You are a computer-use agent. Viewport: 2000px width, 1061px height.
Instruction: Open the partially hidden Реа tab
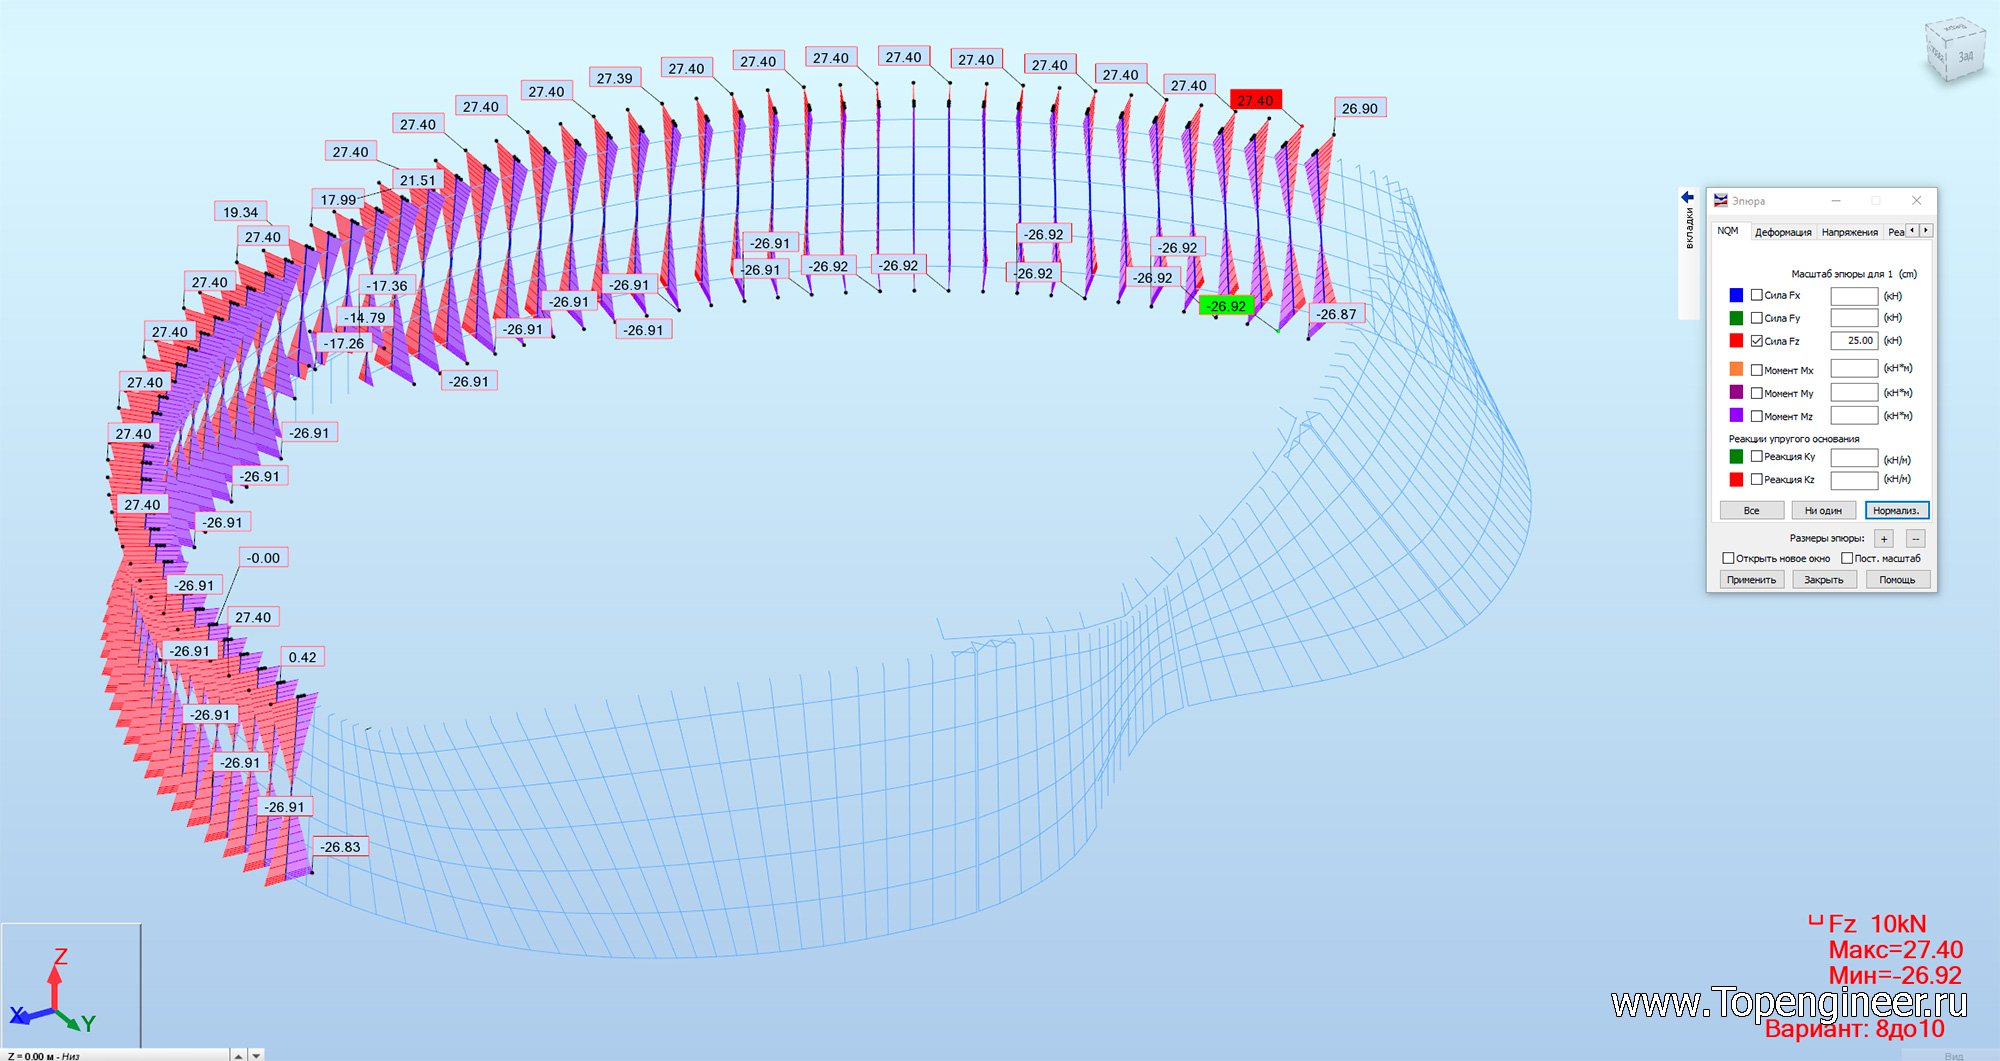[x=1896, y=232]
